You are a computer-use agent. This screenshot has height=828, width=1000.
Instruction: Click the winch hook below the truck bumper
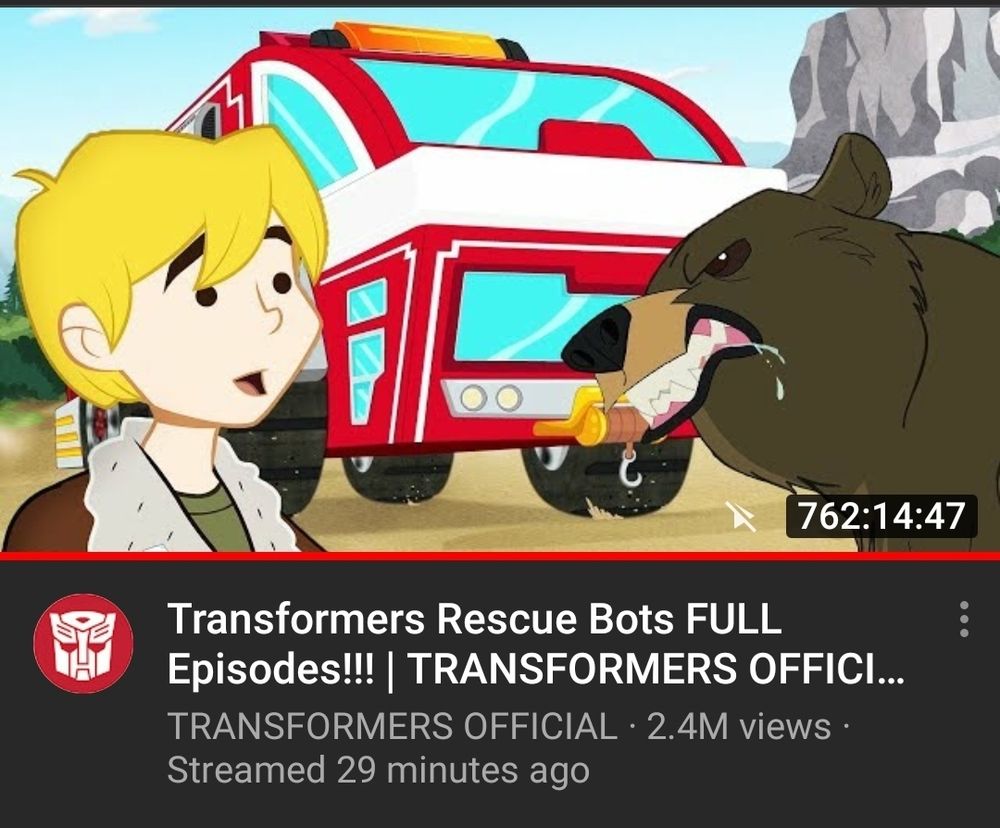(630, 470)
